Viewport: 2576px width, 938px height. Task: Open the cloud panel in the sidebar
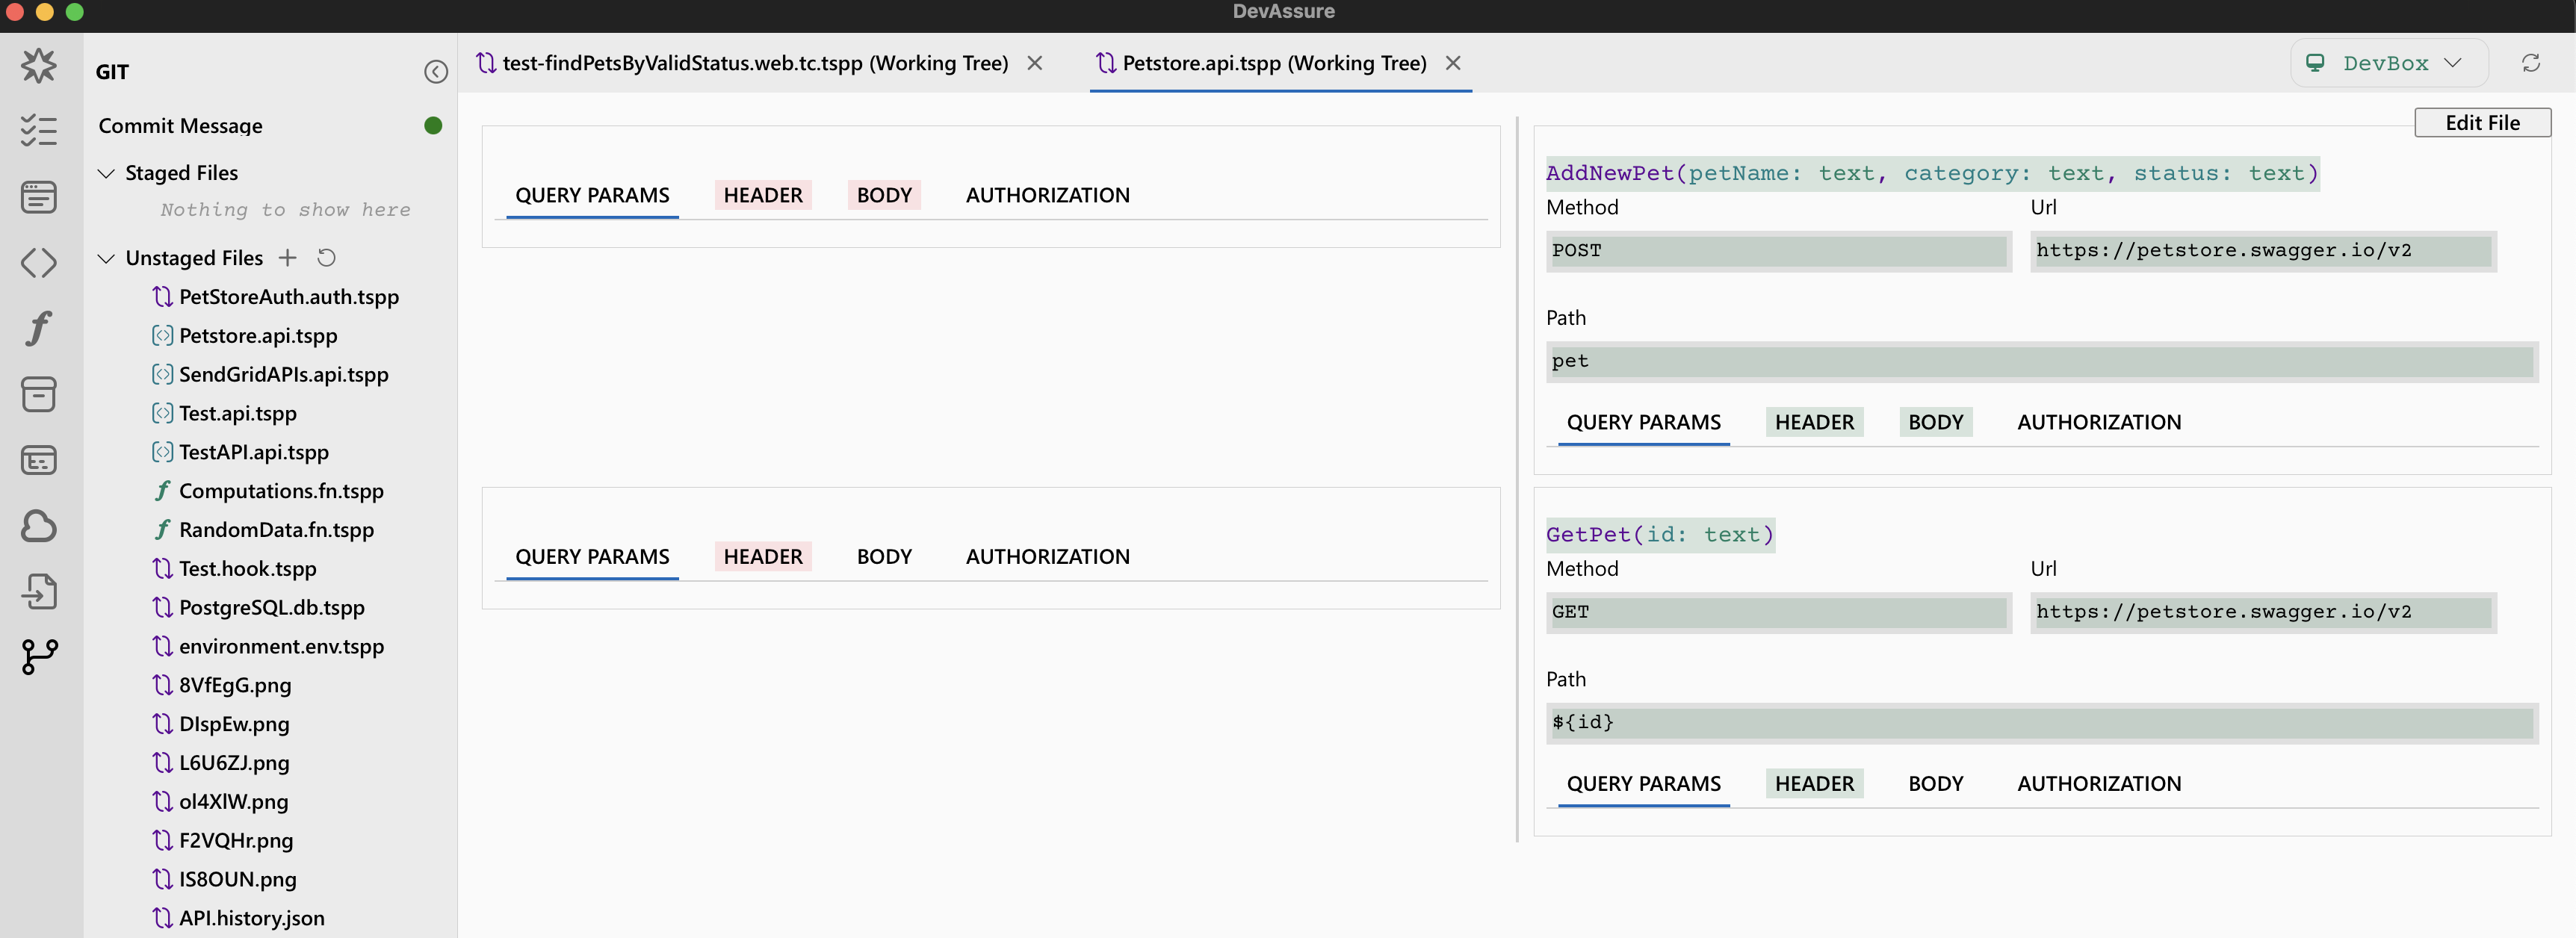tap(38, 525)
